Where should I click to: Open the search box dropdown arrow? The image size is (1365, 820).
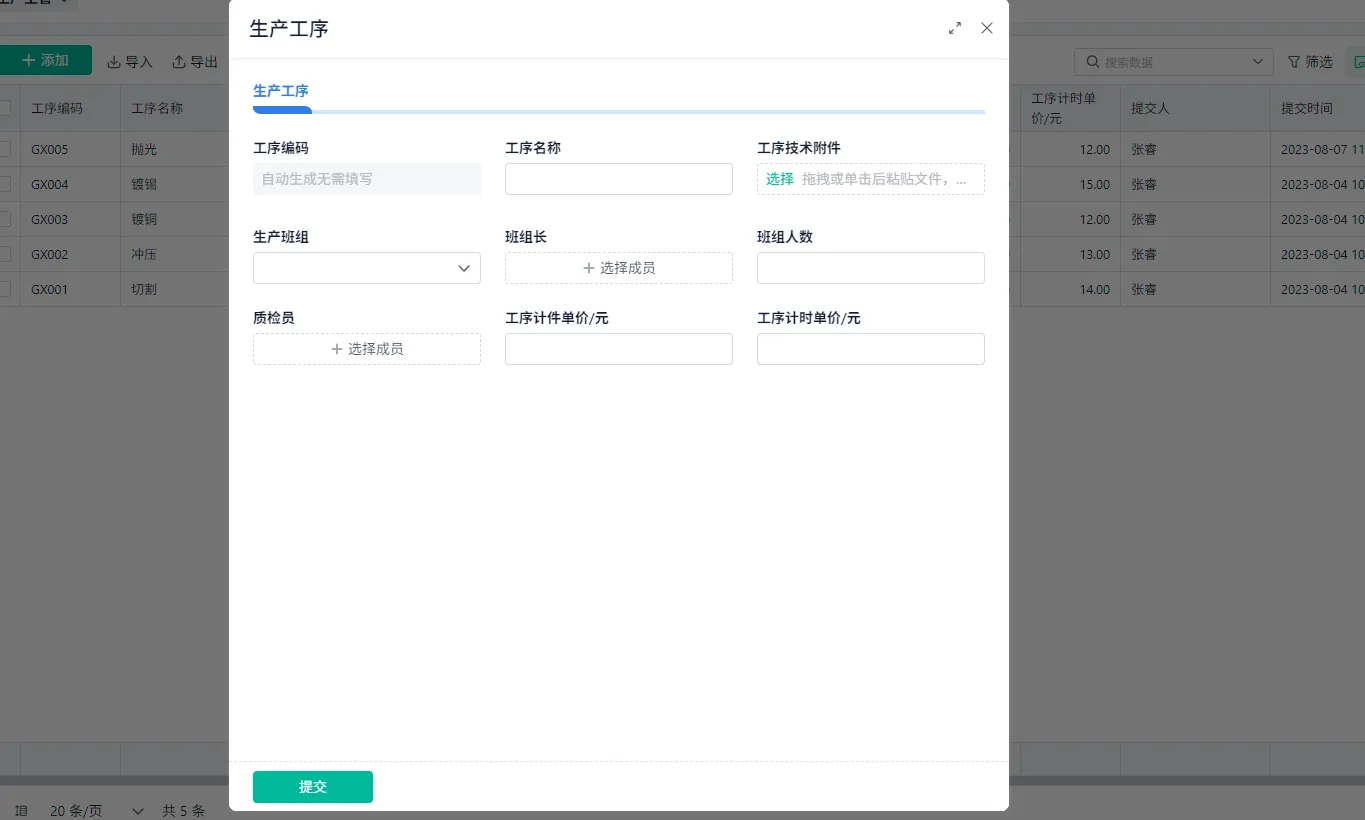coord(1258,62)
